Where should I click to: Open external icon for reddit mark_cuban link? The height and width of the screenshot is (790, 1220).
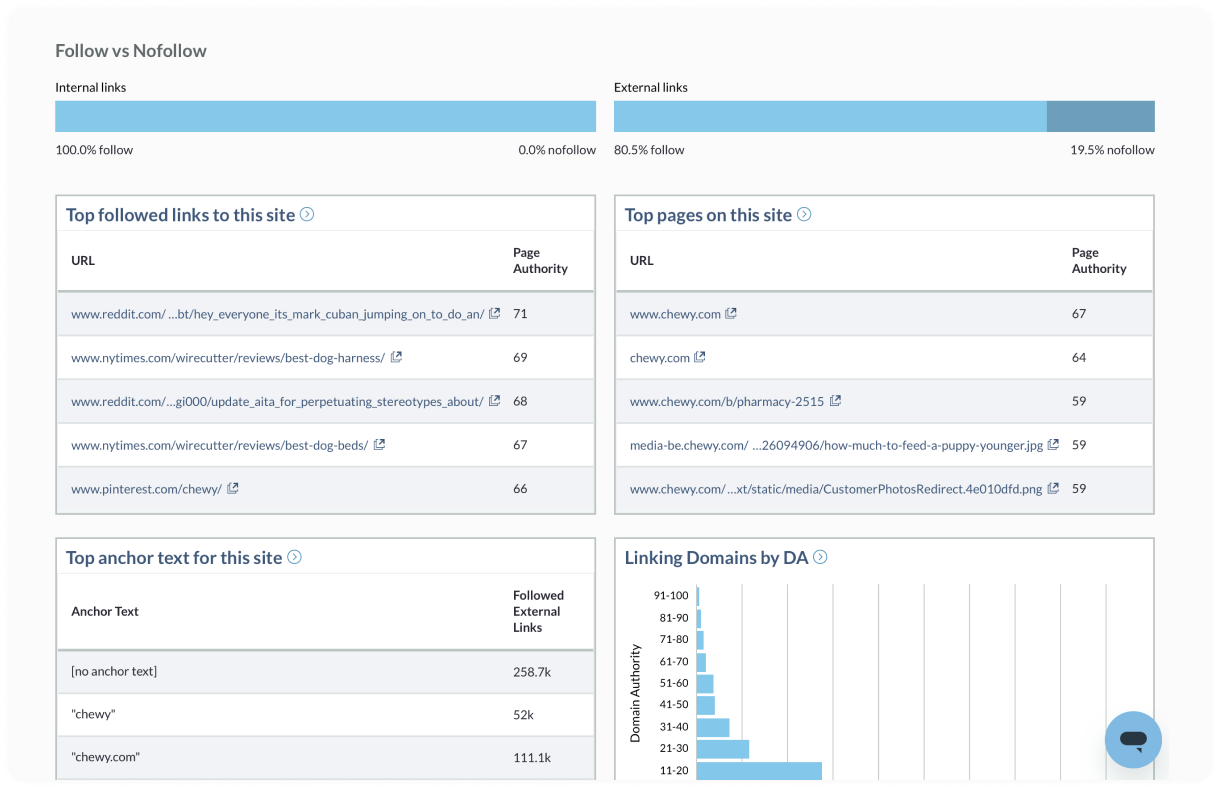pyautogui.click(x=494, y=313)
